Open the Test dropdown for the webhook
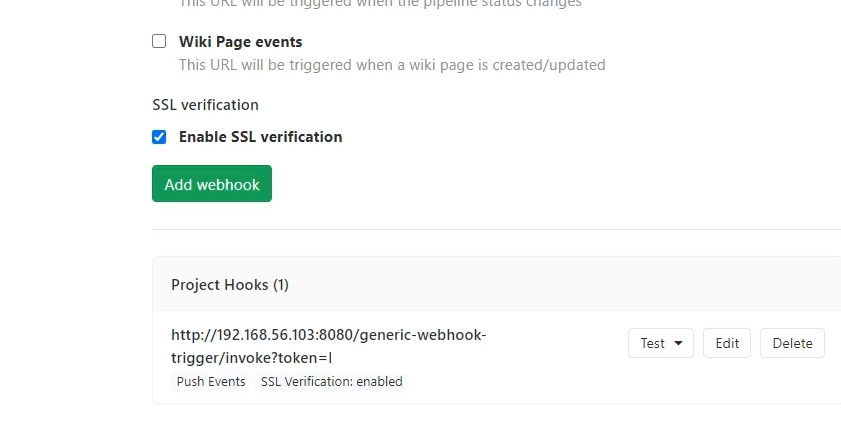This screenshot has width=841, height=447. pyautogui.click(x=661, y=343)
